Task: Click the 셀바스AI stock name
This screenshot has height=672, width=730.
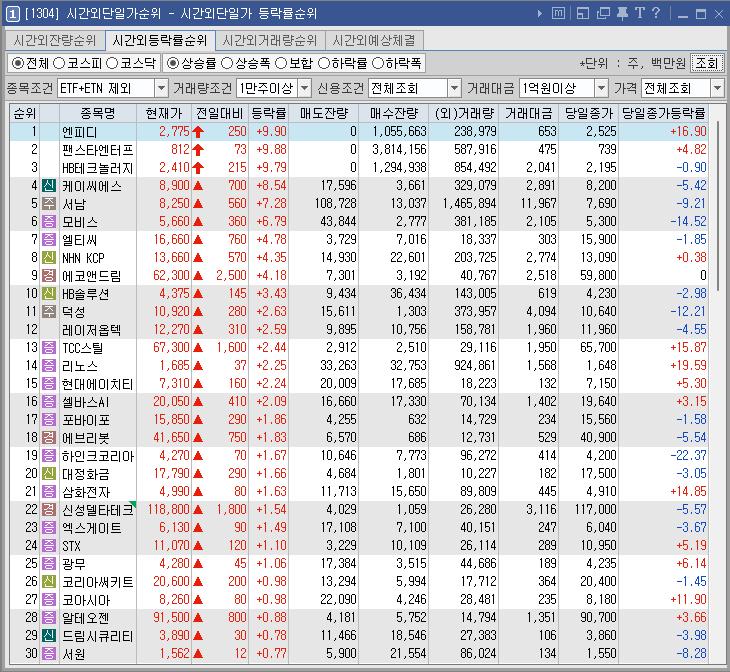Action: coord(86,402)
